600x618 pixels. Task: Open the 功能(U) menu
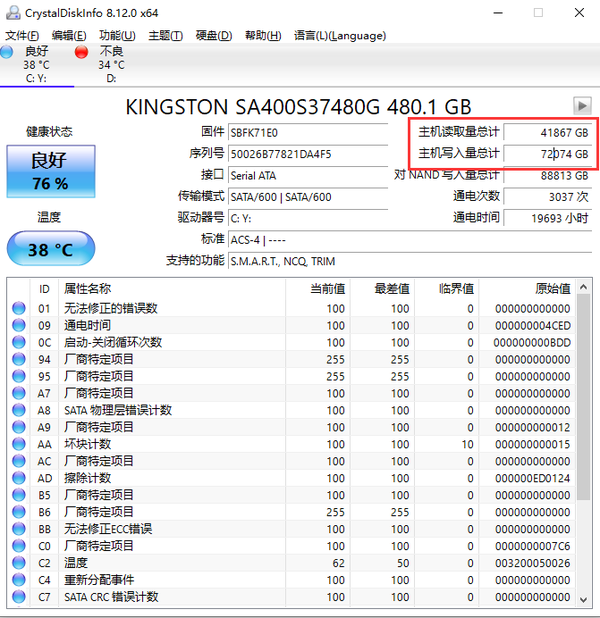click(x=117, y=36)
